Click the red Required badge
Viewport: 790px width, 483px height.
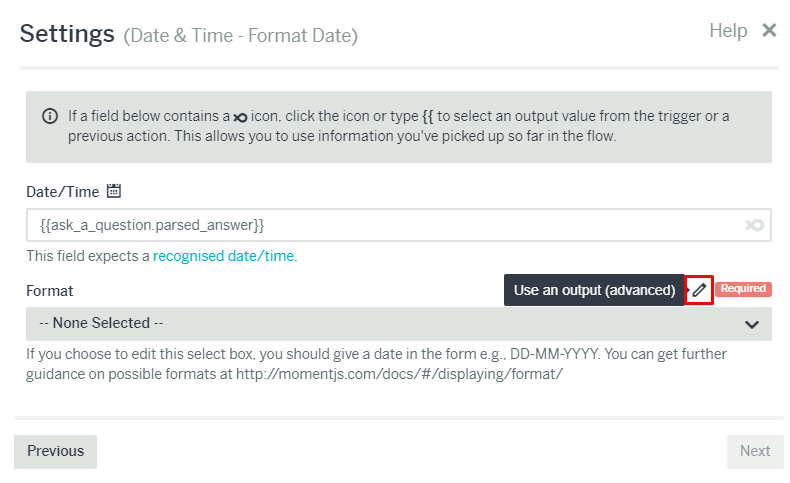pos(743,289)
